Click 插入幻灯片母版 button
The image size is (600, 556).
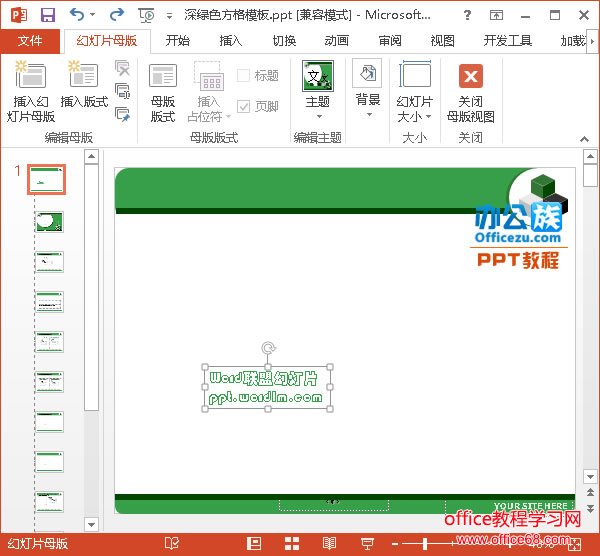point(31,92)
